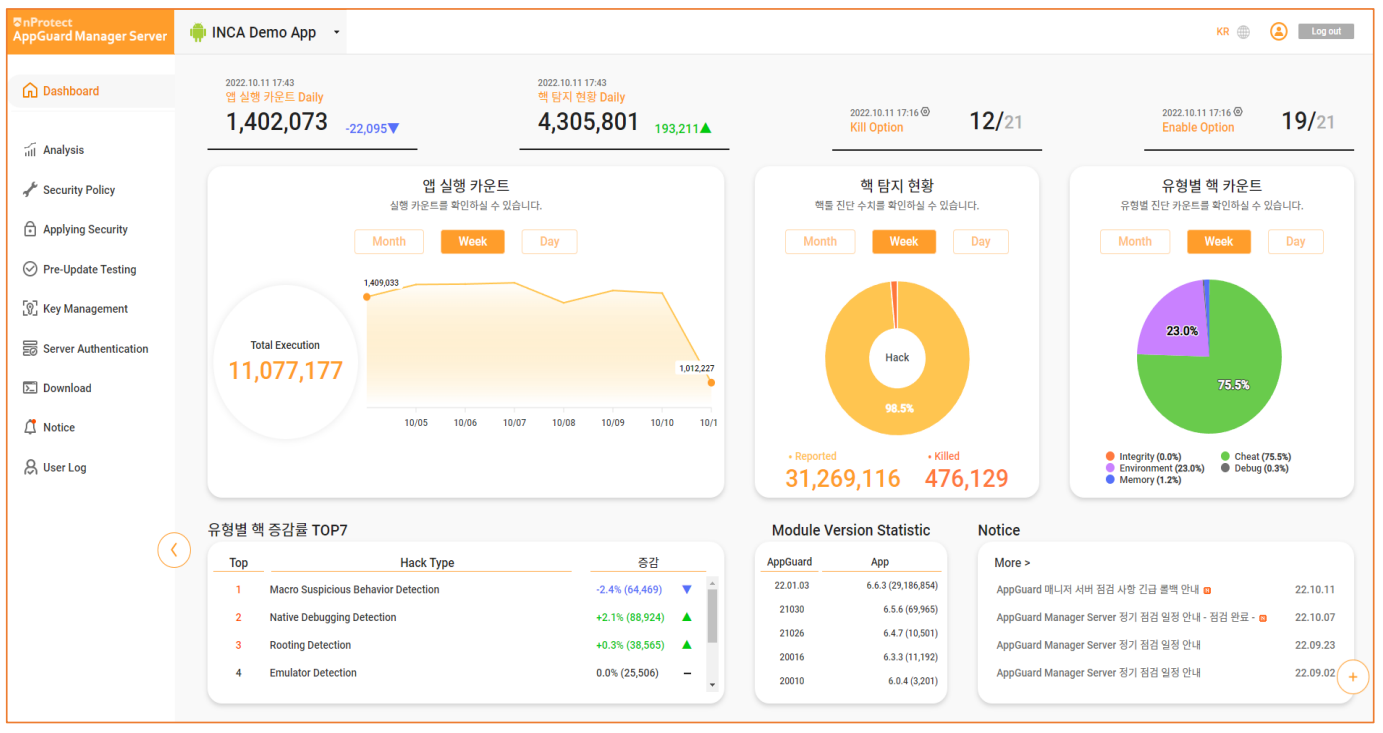Click the Environment purple legend dot

[x=1110, y=468]
